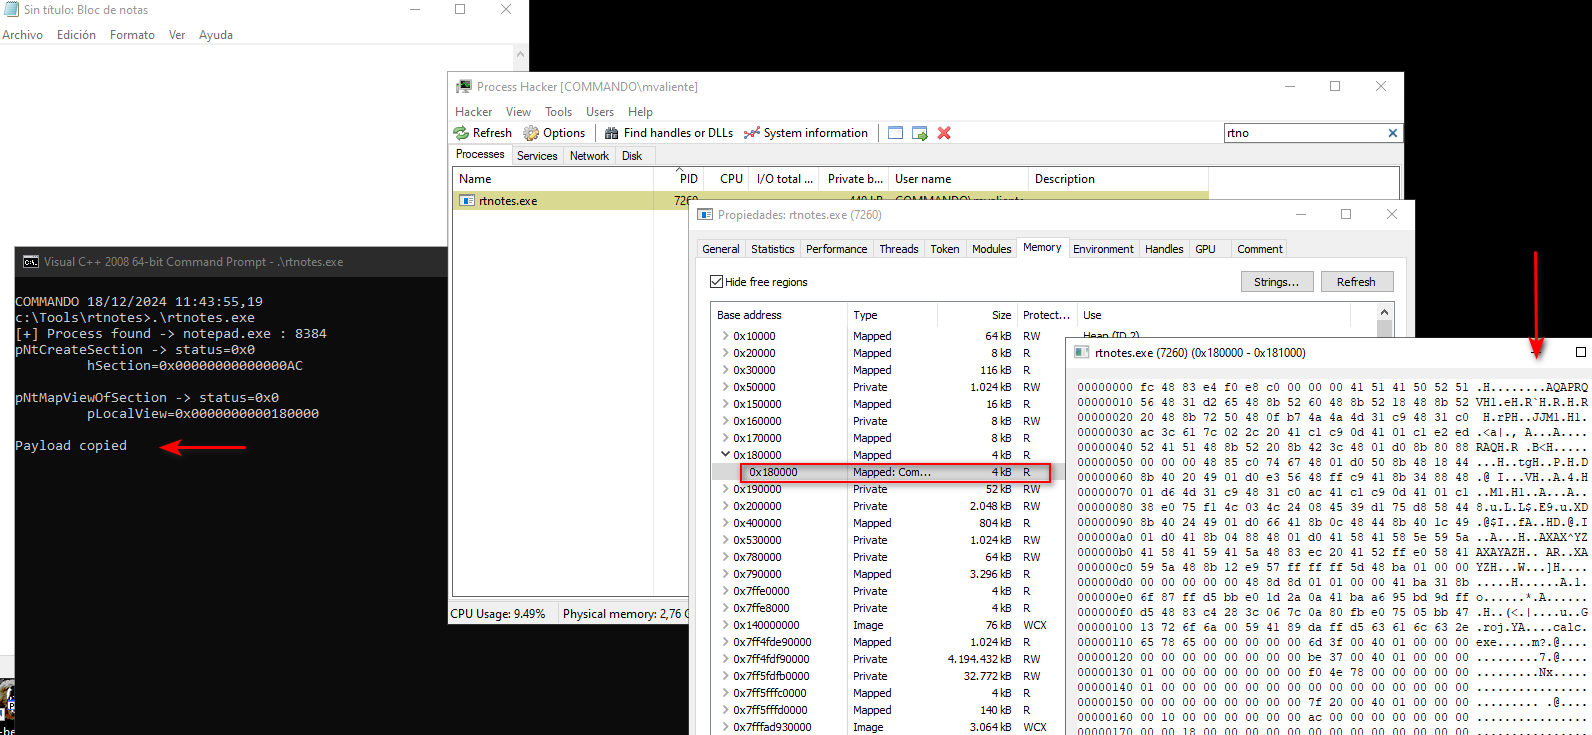Screen dimensions: 1592x735
Task: Sort by the Base address column header
Action: (x=778, y=315)
